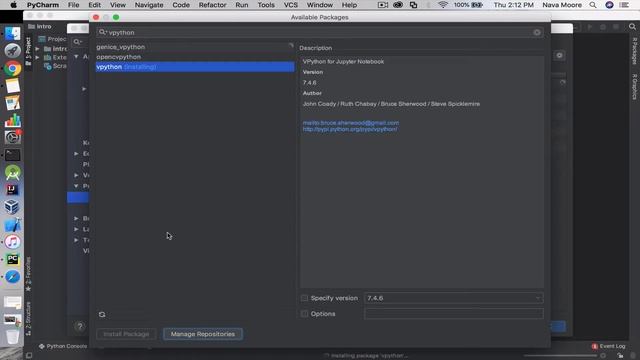The image size is (640, 360).
Task: Click the Install Package button
Action: click(126, 334)
